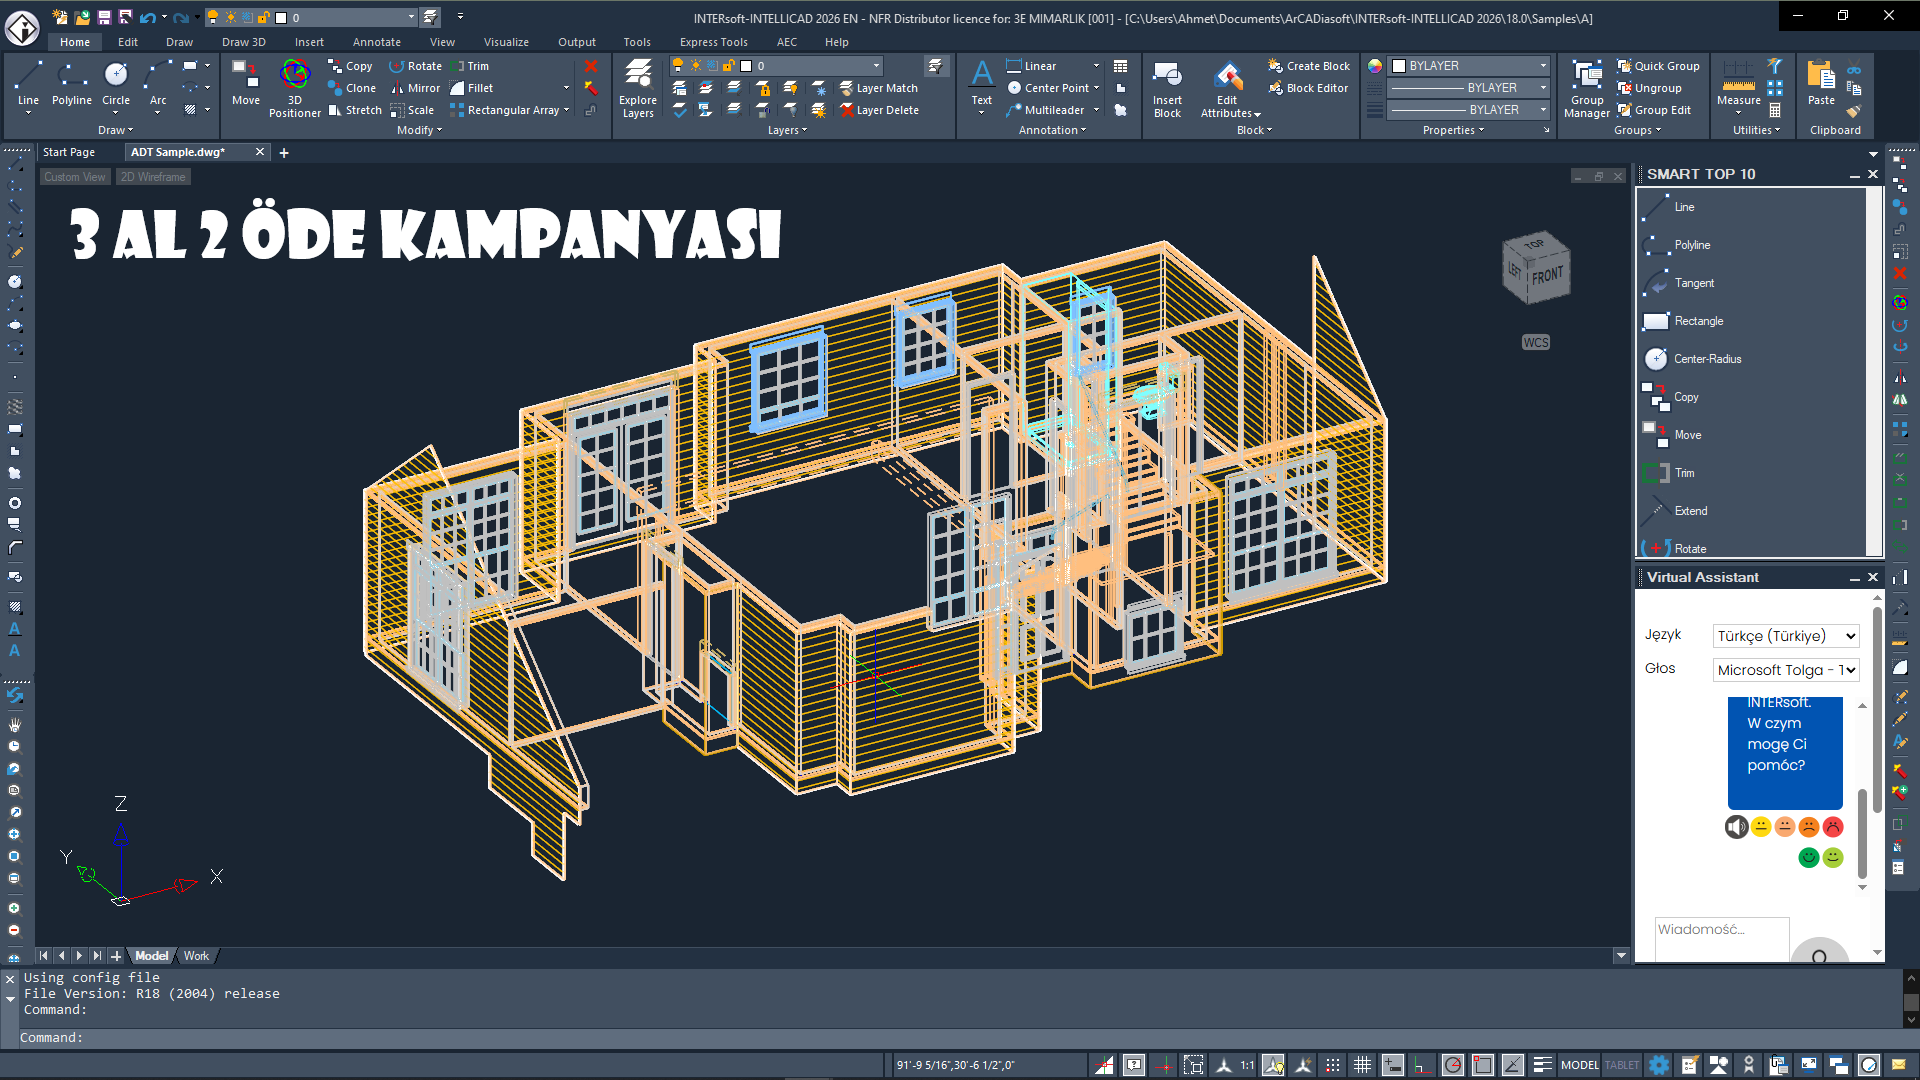This screenshot has height=1080, width=1920.
Task: Click the Layer Delete tool
Action: (x=879, y=110)
